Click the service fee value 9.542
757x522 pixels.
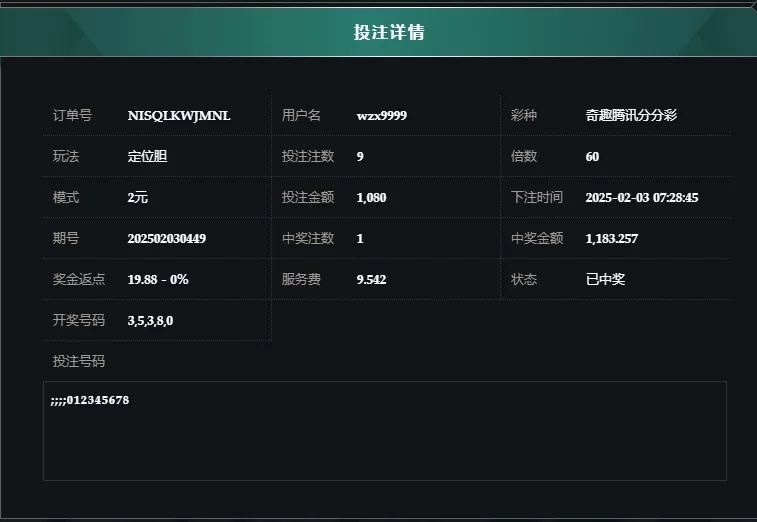(x=371, y=280)
